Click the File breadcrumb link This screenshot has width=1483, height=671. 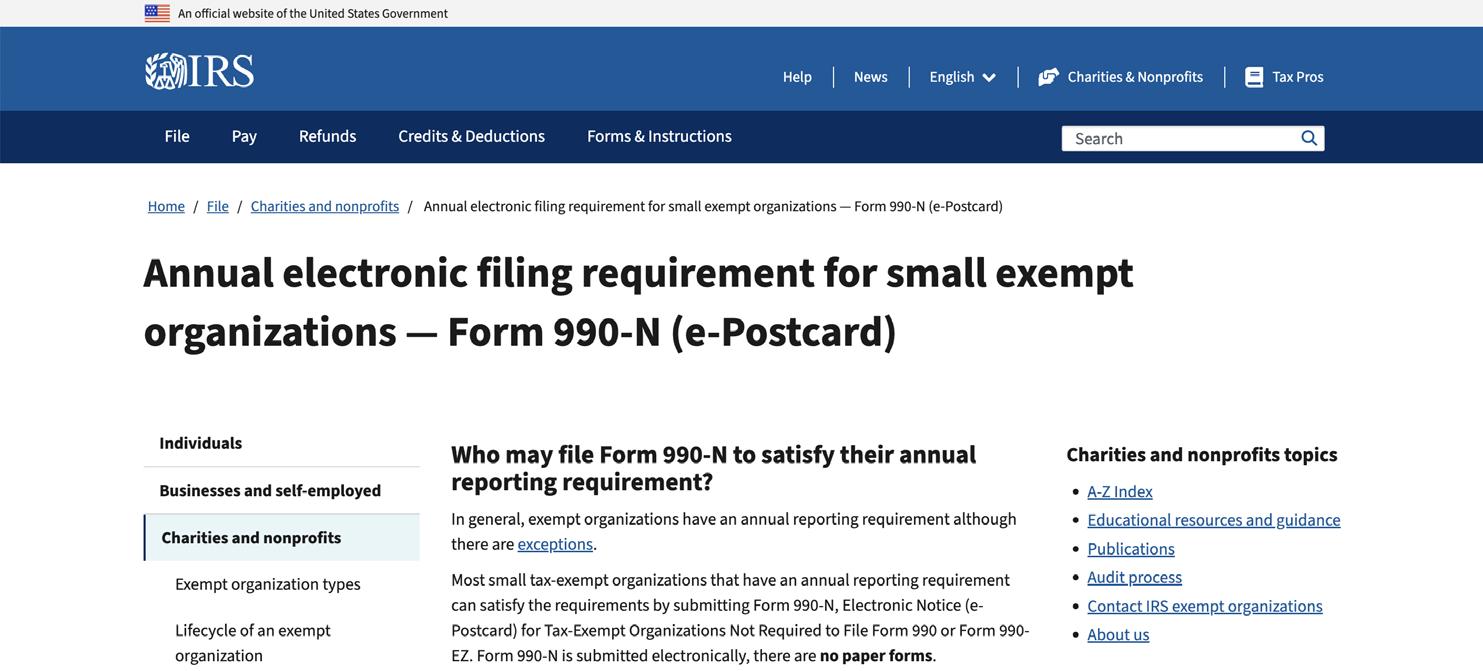pyautogui.click(x=217, y=206)
